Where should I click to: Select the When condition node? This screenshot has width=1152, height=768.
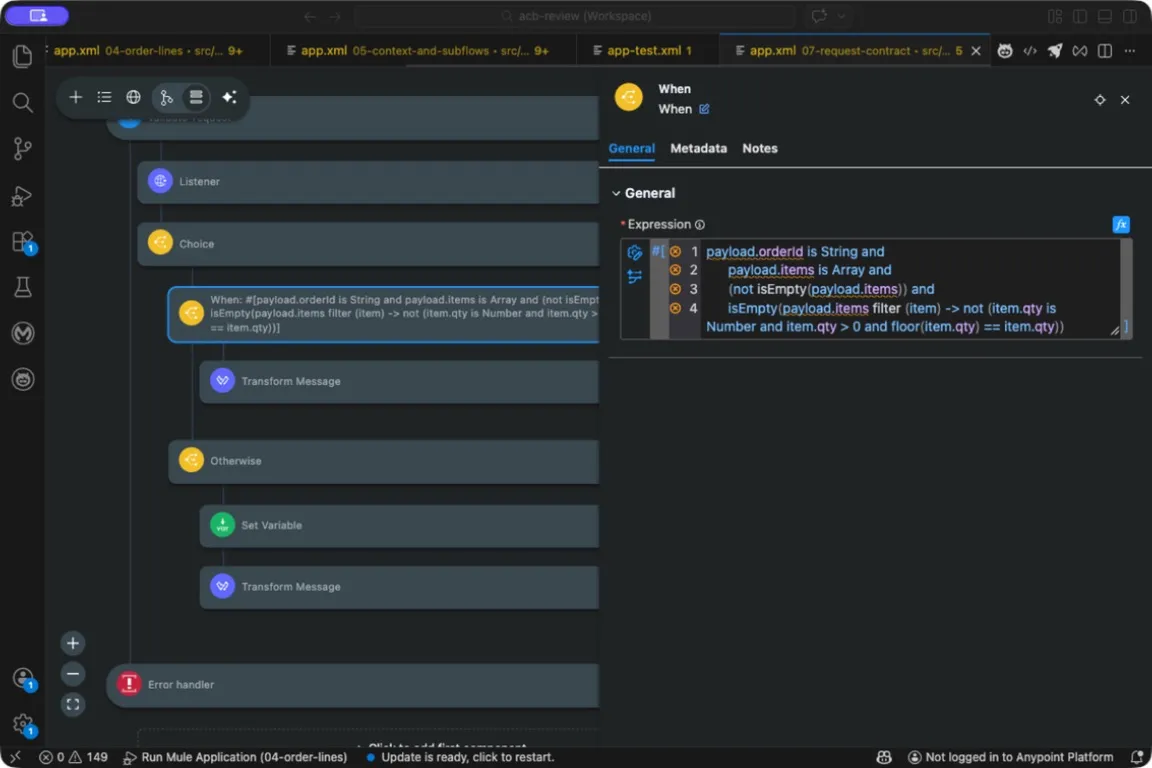(x=384, y=314)
